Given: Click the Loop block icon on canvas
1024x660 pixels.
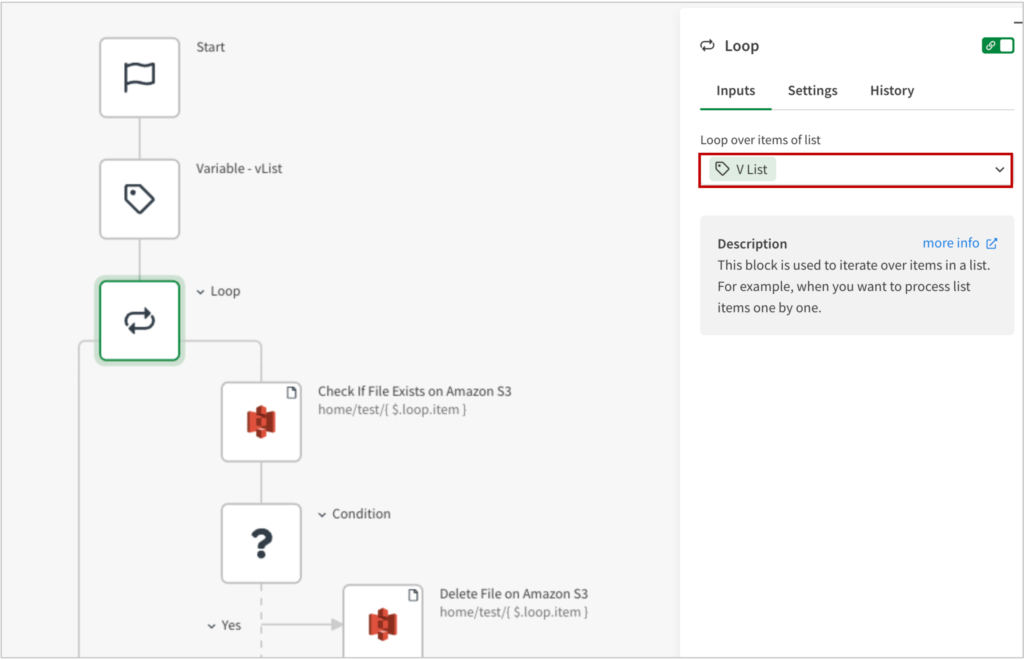Looking at the screenshot, I should click(139, 321).
